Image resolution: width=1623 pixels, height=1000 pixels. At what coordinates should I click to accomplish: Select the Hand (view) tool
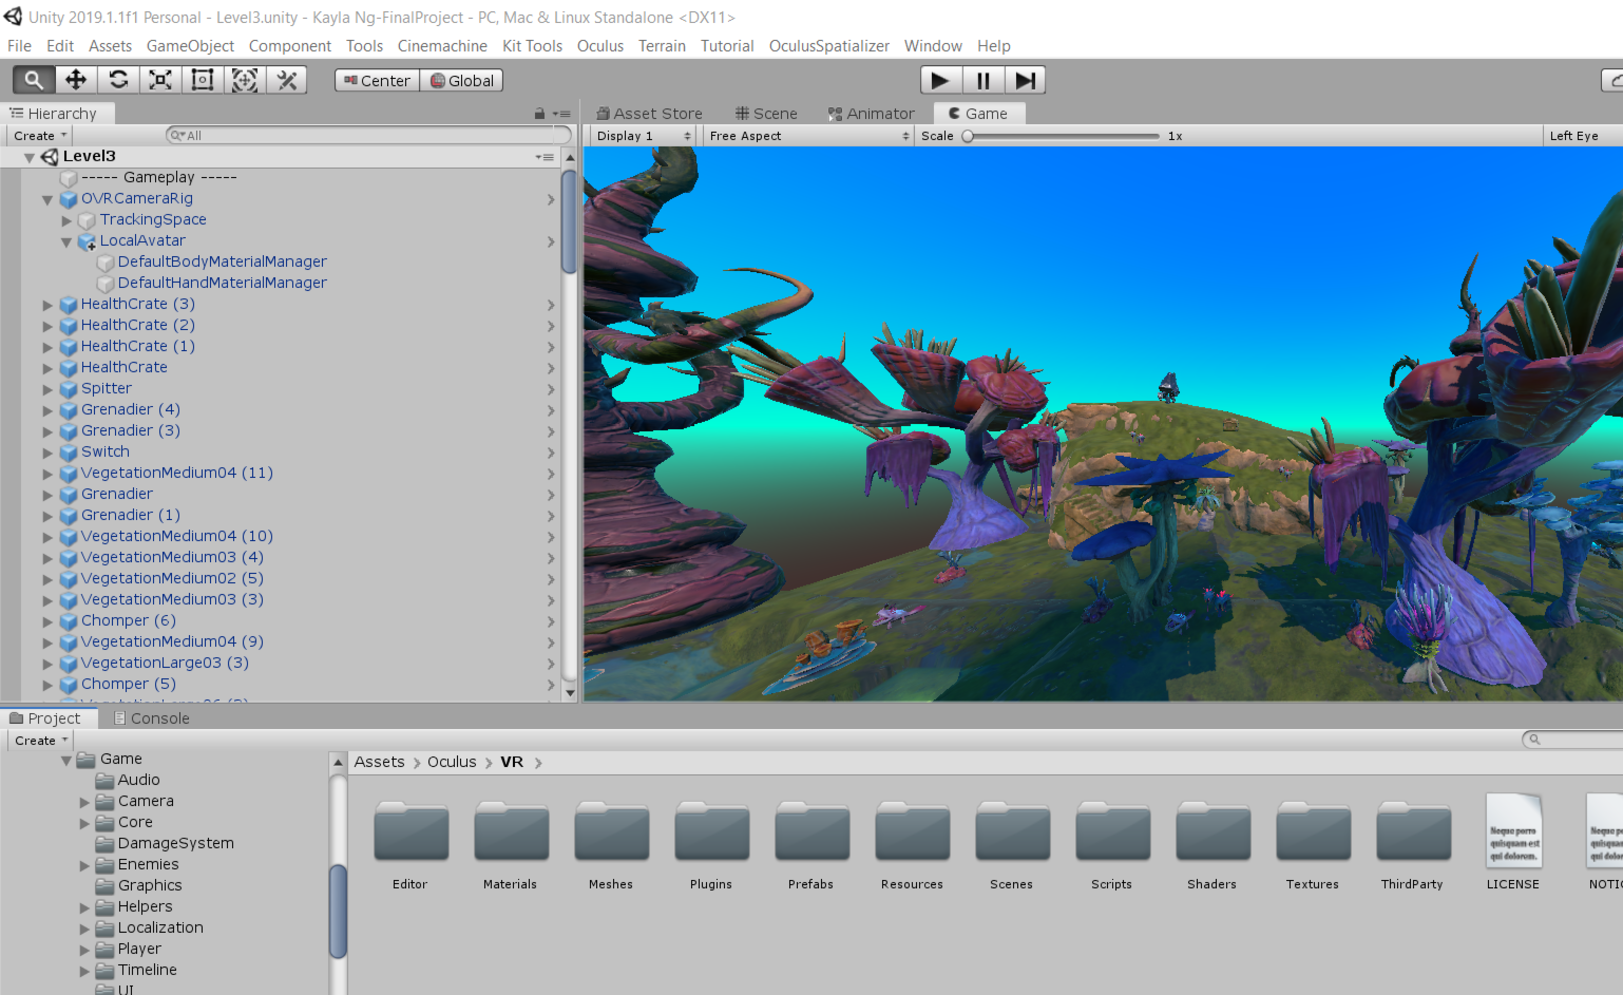pos(33,80)
